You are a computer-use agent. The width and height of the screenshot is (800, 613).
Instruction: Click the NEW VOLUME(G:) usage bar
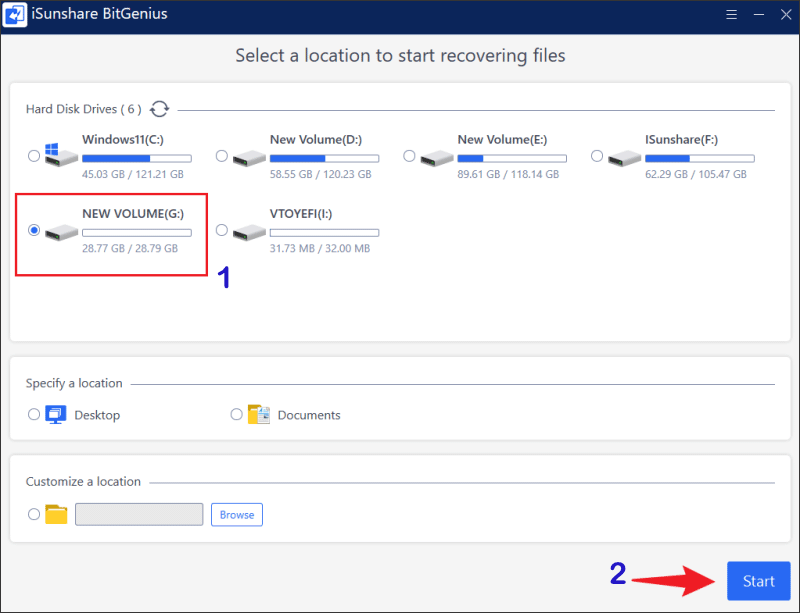136,232
